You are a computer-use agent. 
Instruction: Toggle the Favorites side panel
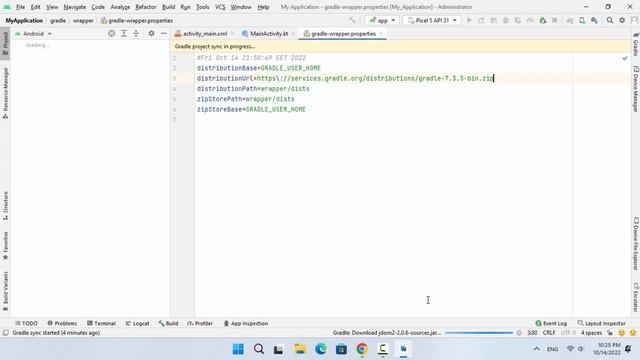(5, 246)
